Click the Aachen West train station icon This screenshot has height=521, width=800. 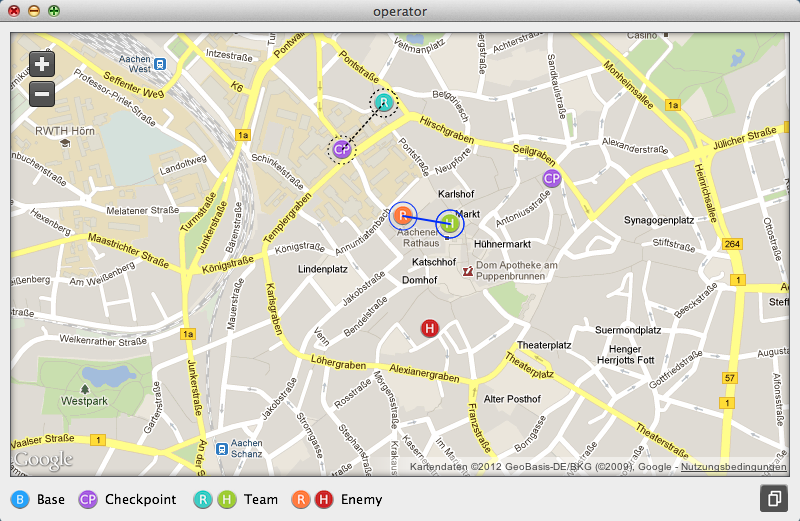(160, 64)
